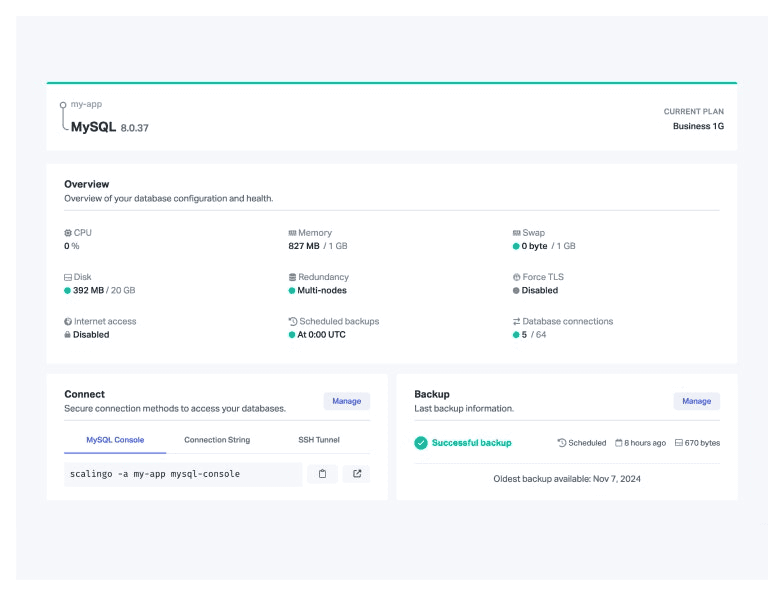Switch to the MySQL Console tab
This screenshot has height=596, width=784.
click(115, 440)
